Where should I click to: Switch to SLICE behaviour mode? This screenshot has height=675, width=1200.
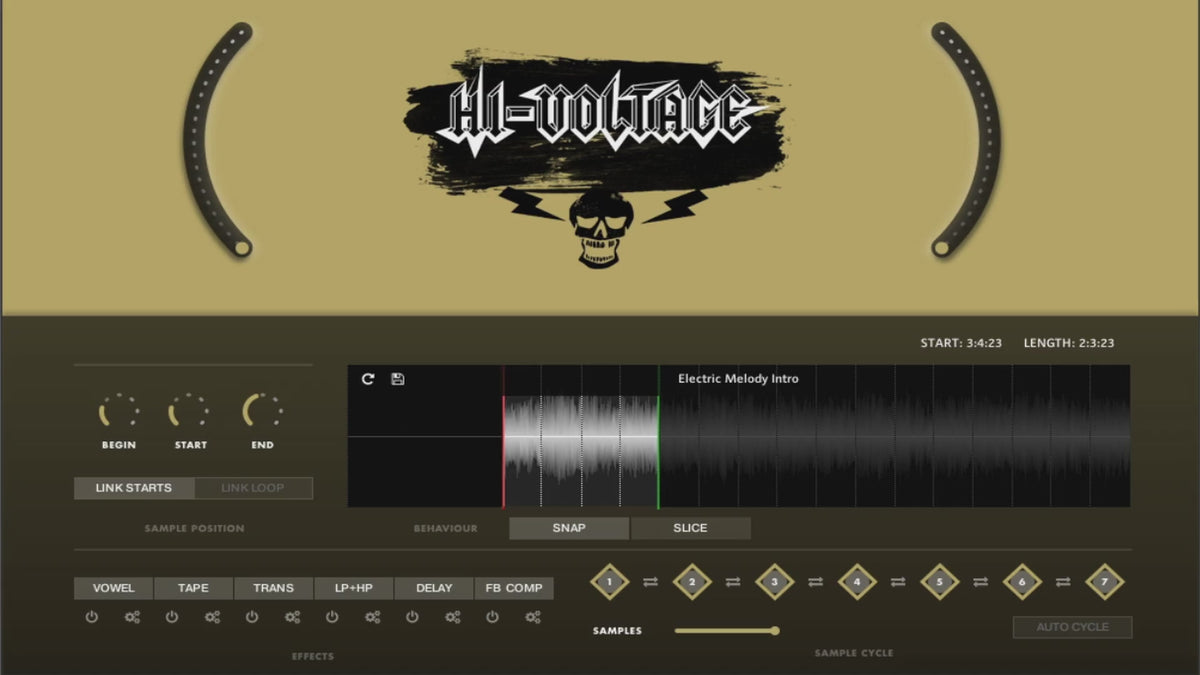[x=690, y=528]
